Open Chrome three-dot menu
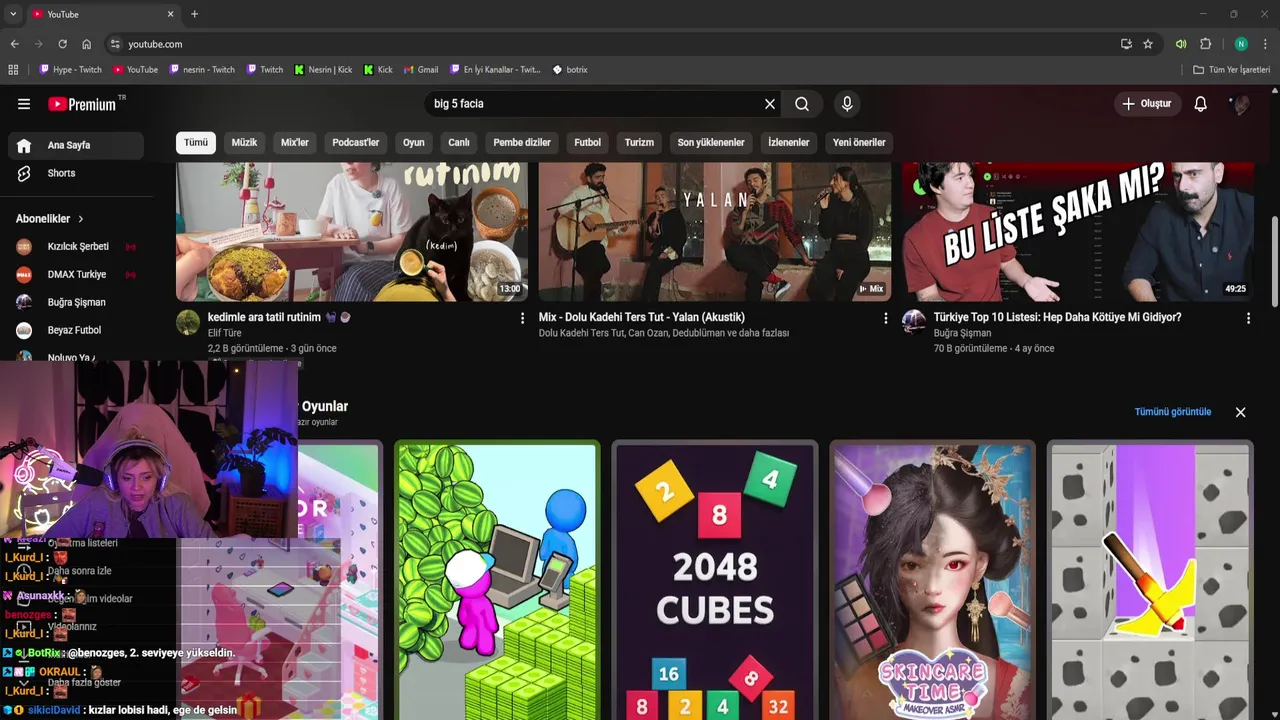 (1265, 44)
